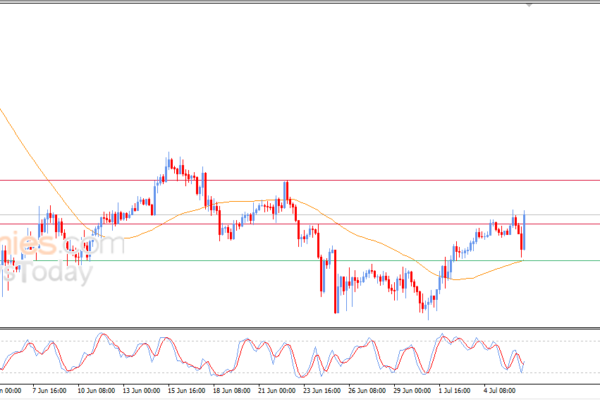Viewport: 600px width, 400px height.
Task: Click the '15 Jun 16:00' time axis label
Action: (186, 391)
